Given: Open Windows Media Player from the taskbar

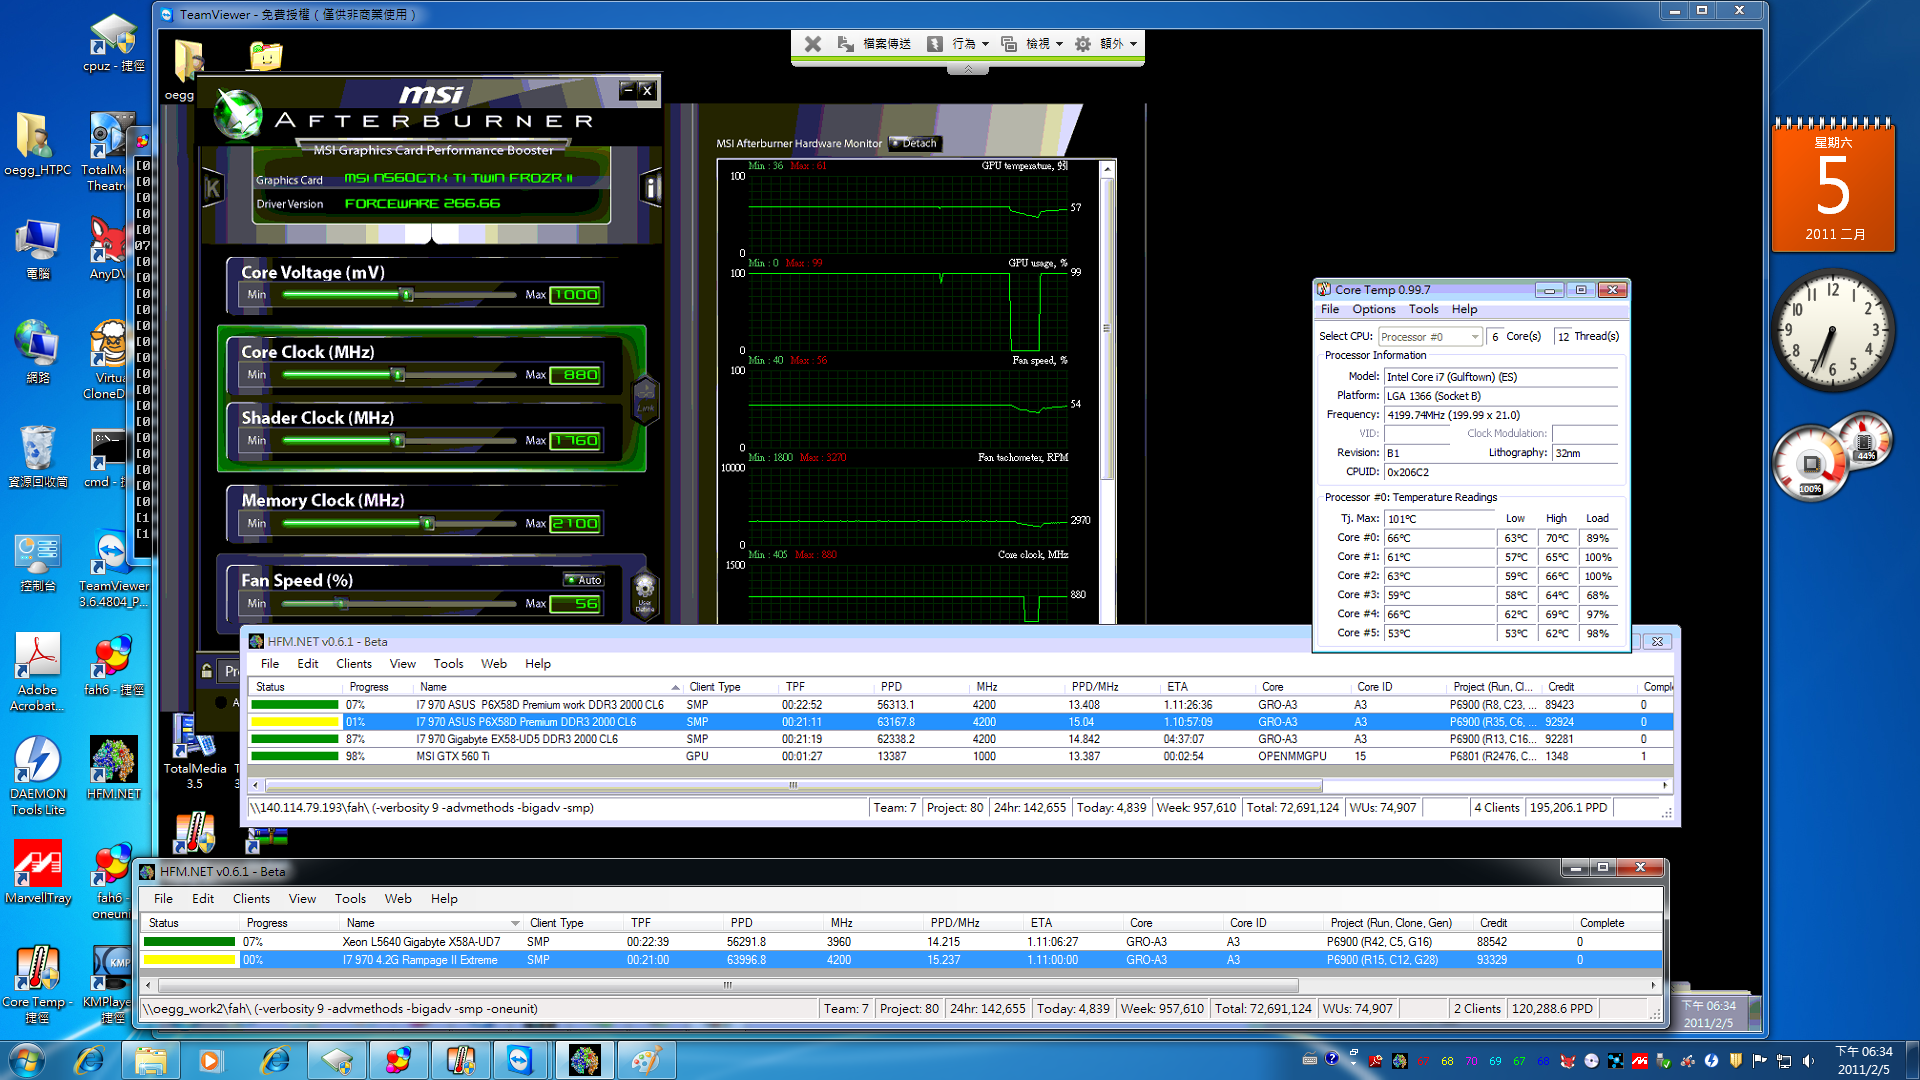Looking at the screenshot, I should (x=210, y=1059).
